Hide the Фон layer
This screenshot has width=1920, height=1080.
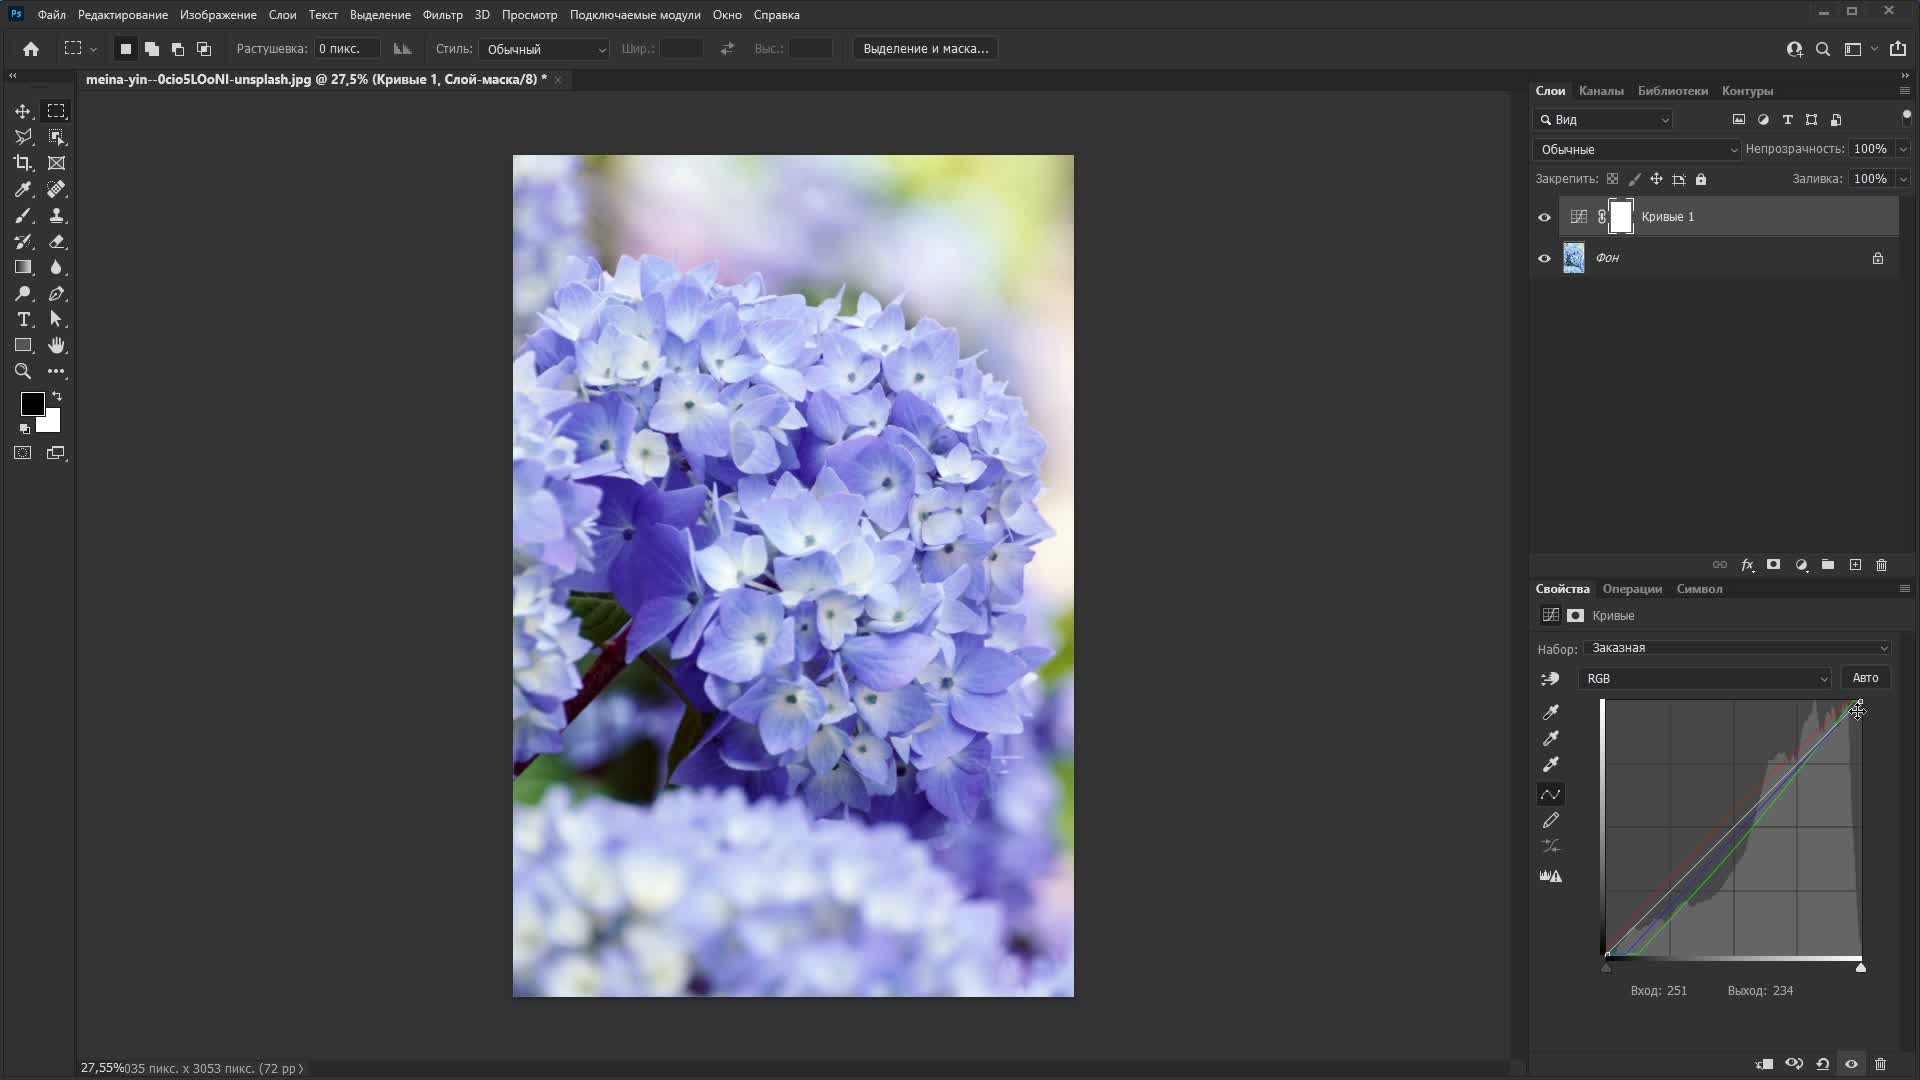[x=1544, y=258]
